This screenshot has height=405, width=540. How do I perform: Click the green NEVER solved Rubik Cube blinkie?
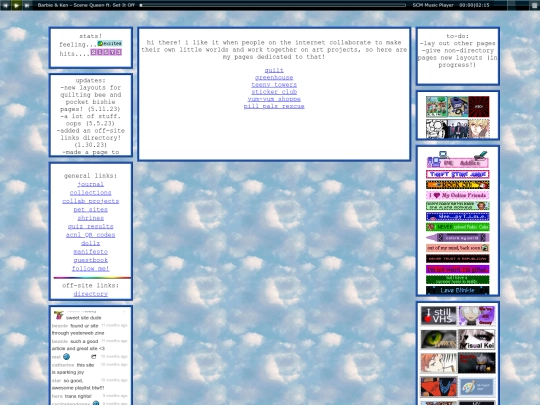click(x=458, y=227)
